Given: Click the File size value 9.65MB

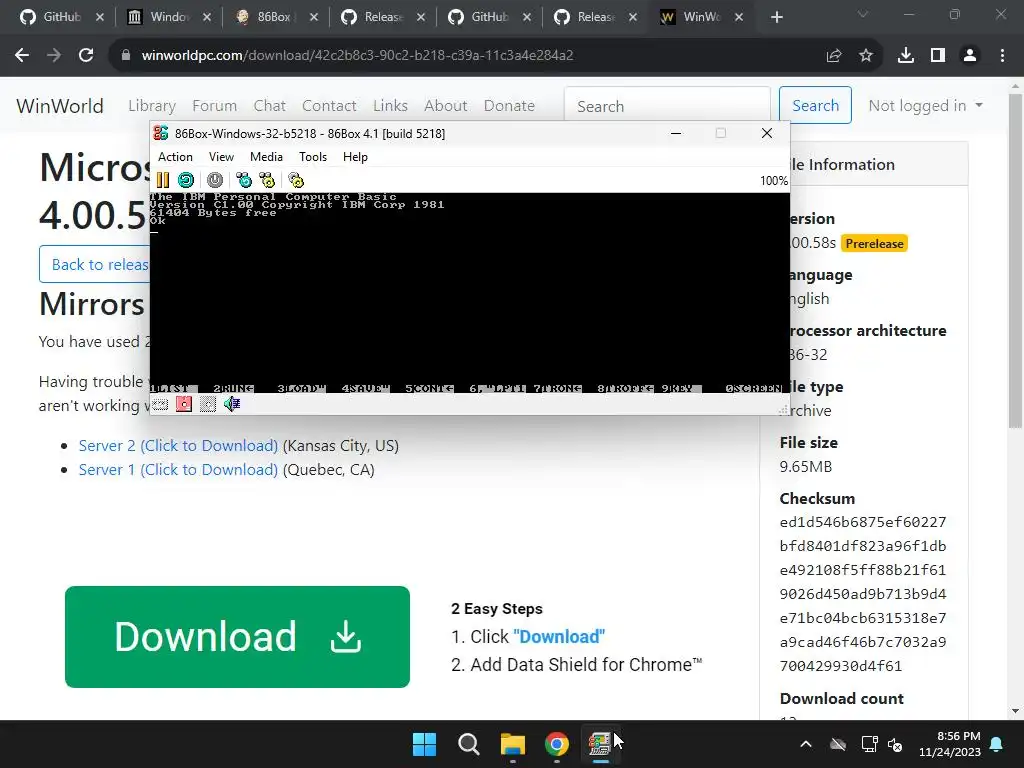Looking at the screenshot, I should pyautogui.click(x=806, y=466).
